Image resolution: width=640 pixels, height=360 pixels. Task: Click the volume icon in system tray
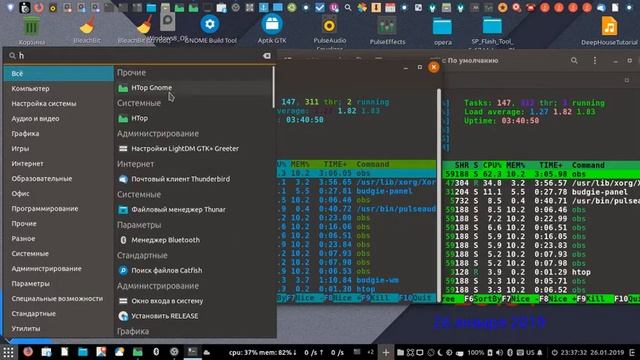pyautogui.click(x=500, y=352)
